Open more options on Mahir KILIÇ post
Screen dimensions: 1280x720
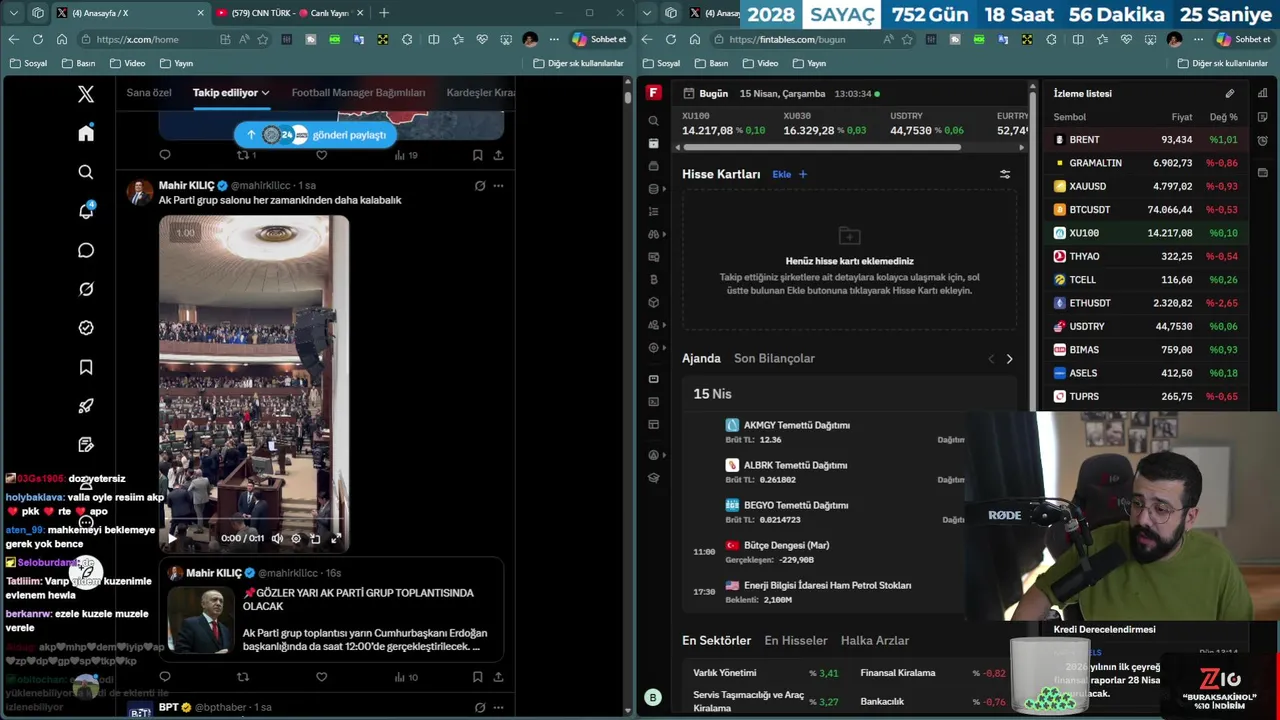click(x=498, y=185)
